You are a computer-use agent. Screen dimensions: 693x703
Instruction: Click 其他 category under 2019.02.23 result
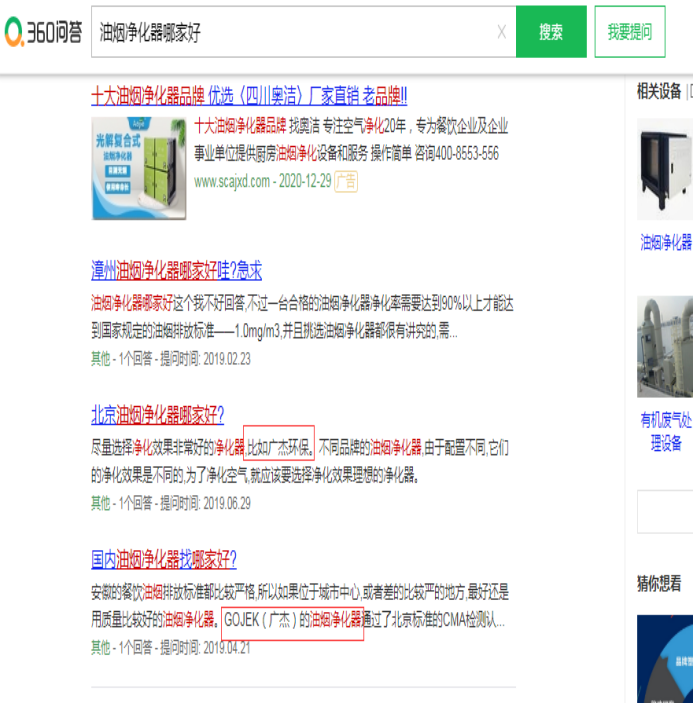(x=100, y=359)
